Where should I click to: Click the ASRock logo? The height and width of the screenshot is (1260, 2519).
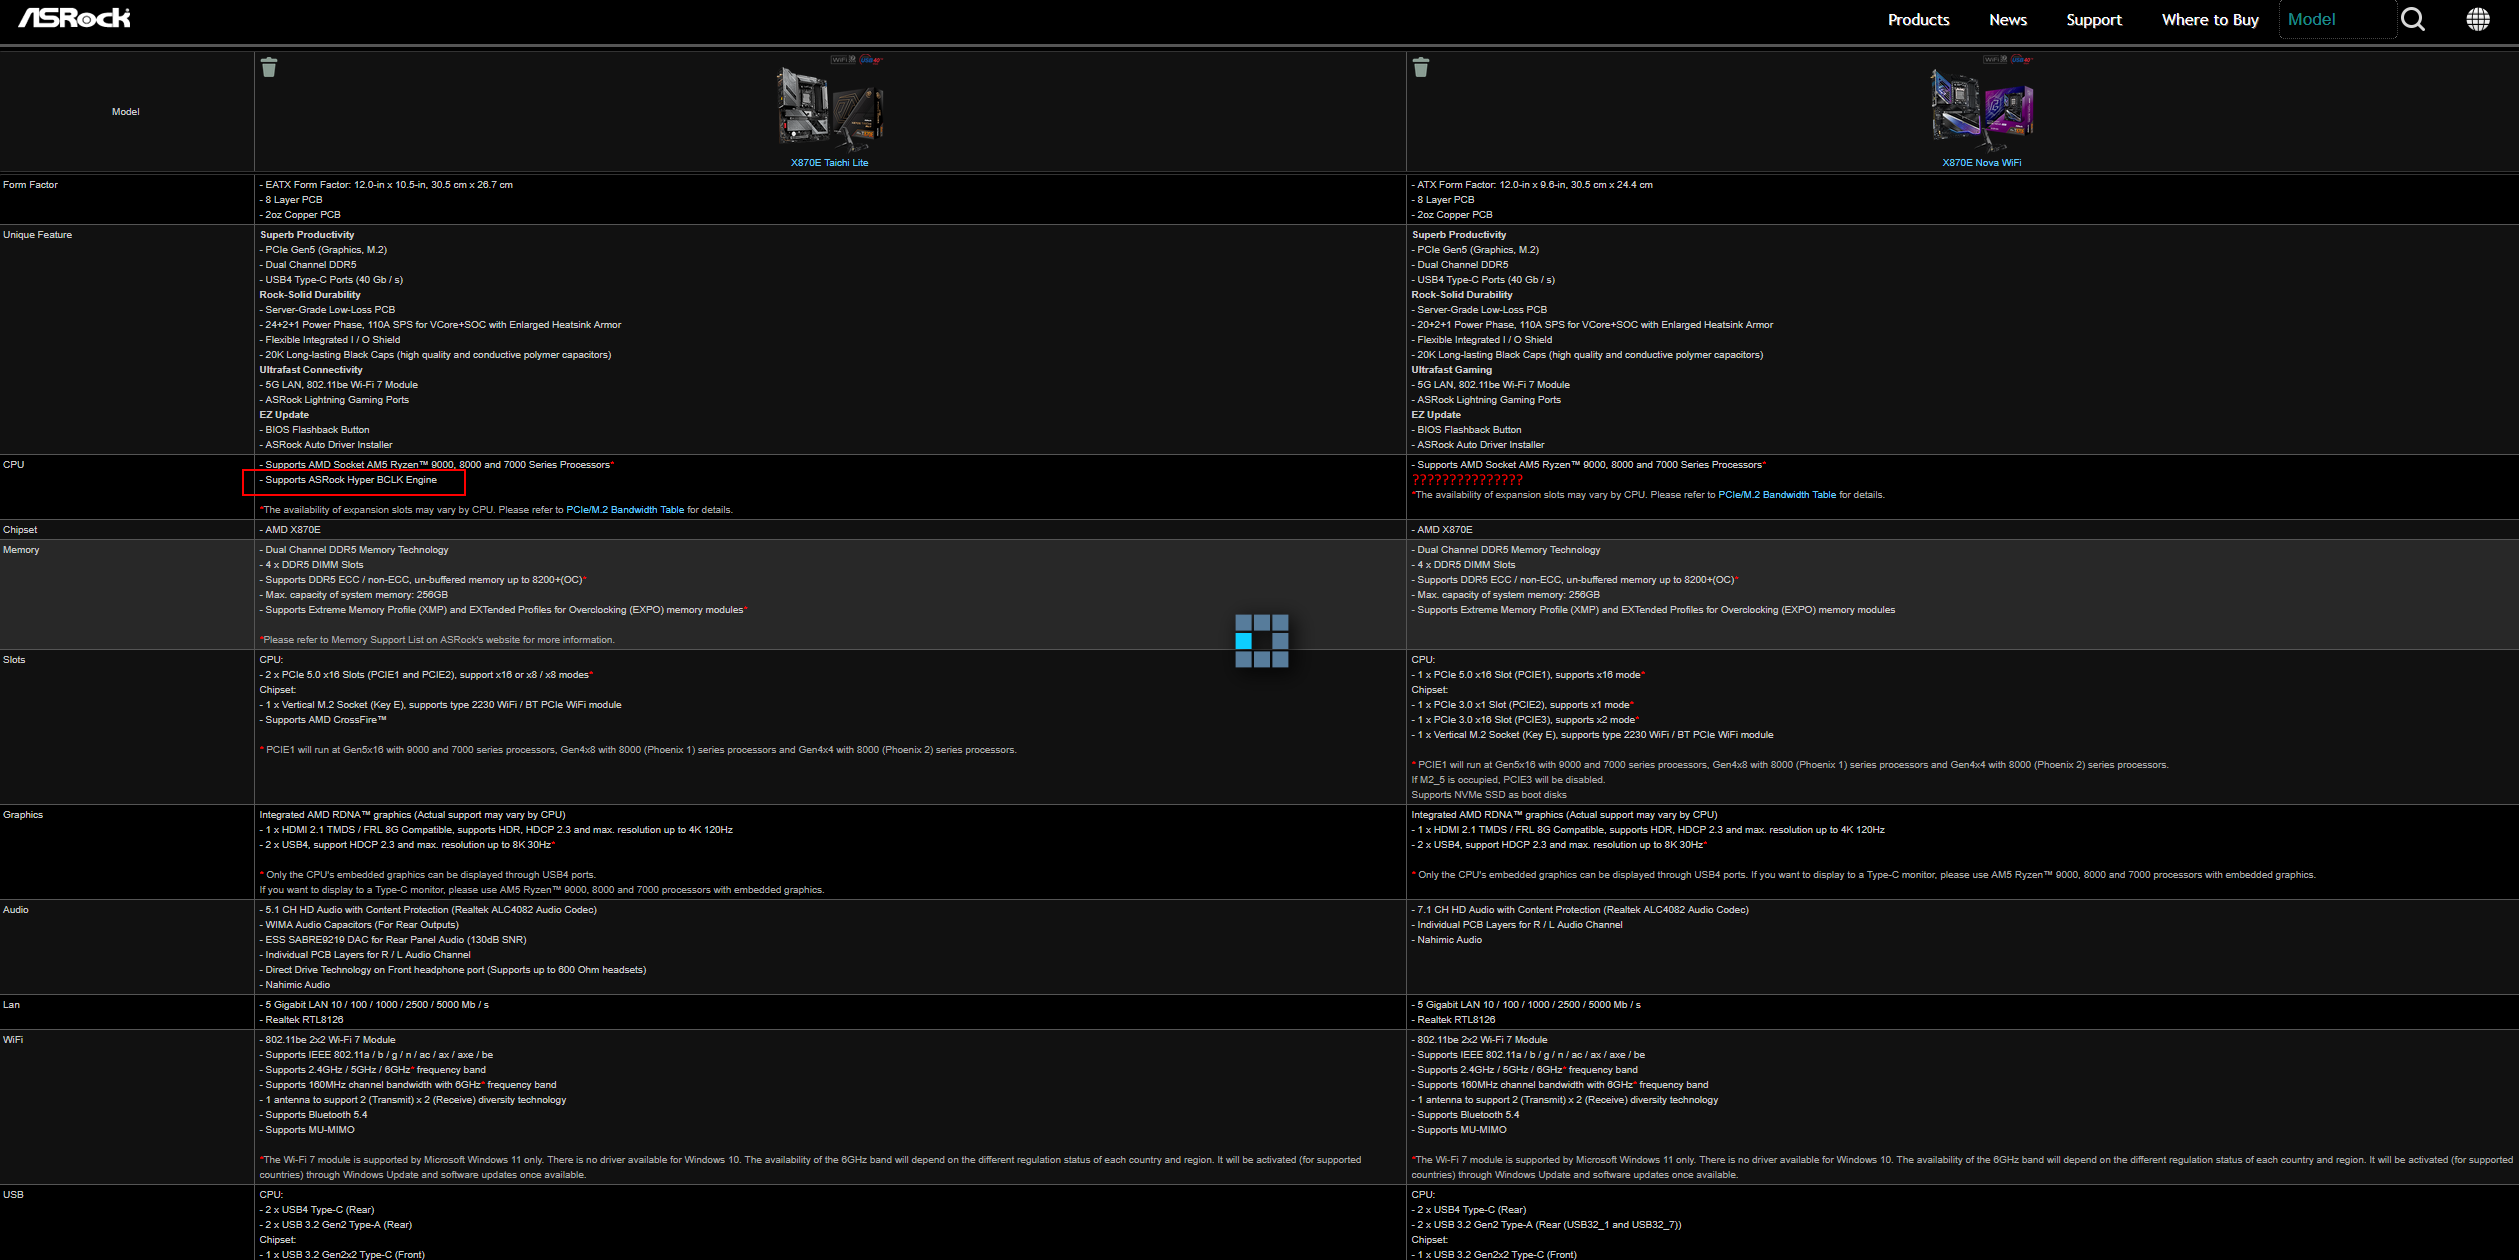point(75,18)
